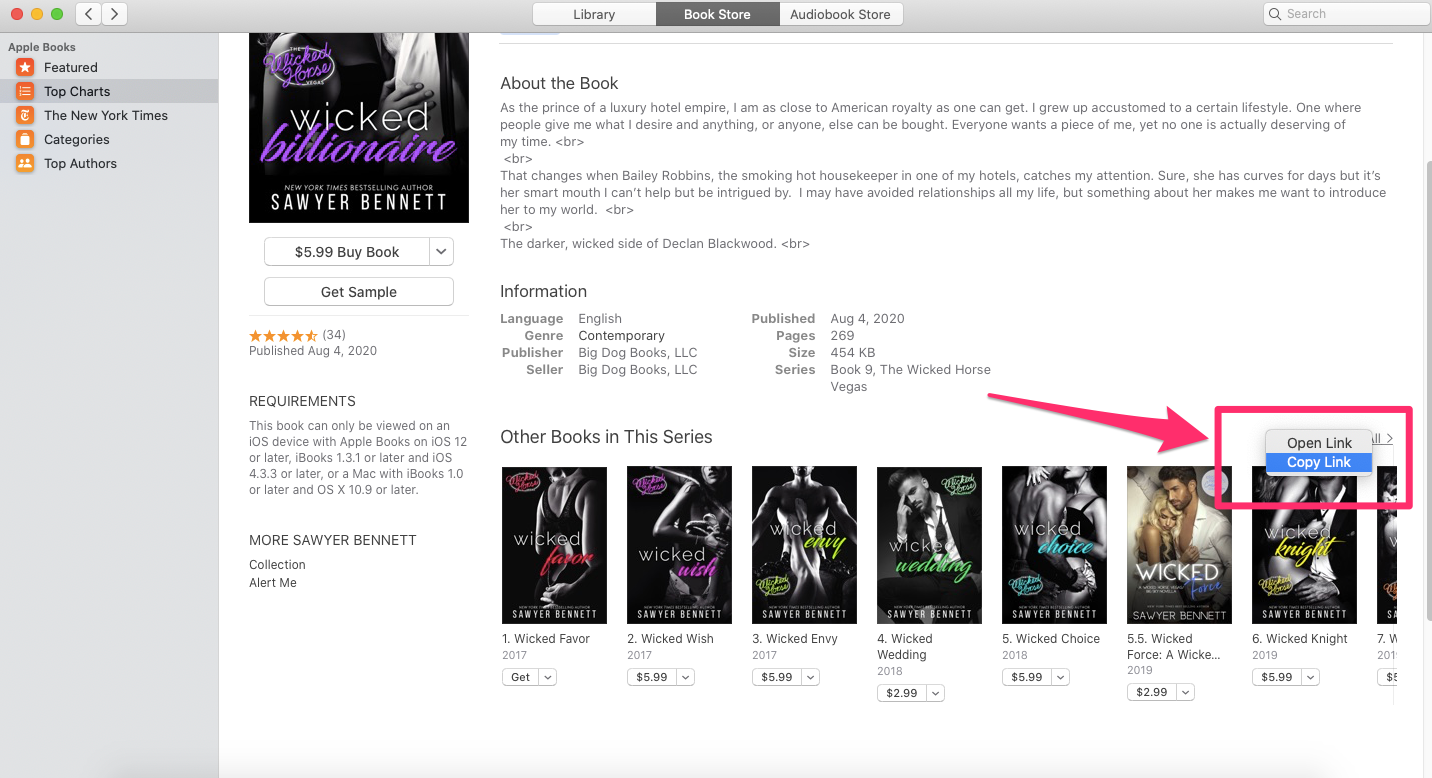Open the Wicked Knight book cover
The image size is (1432, 778).
(x=1304, y=545)
